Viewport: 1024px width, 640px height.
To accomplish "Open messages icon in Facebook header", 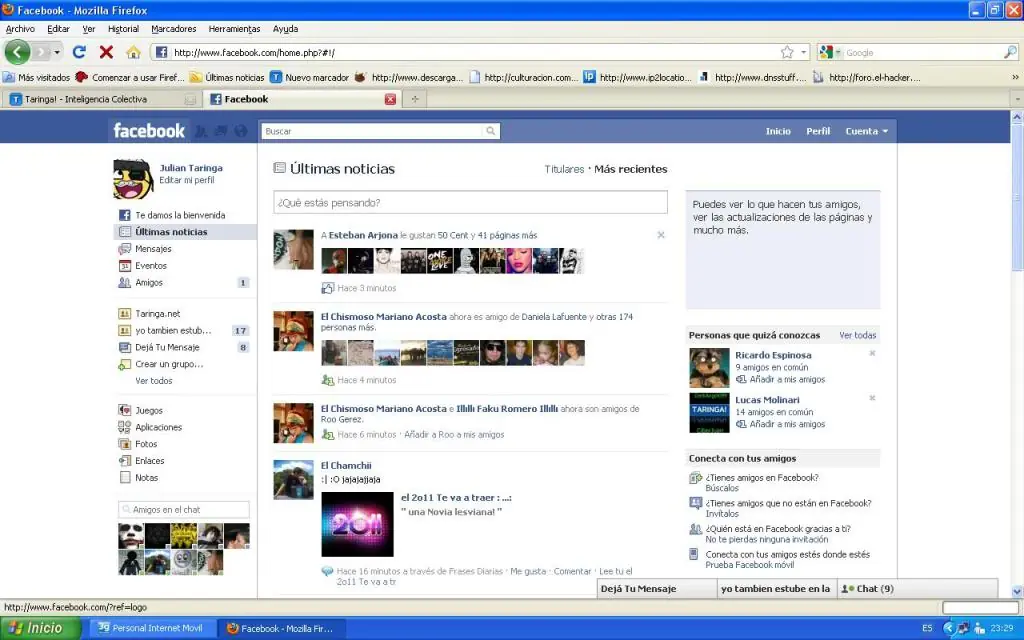I will point(221,131).
